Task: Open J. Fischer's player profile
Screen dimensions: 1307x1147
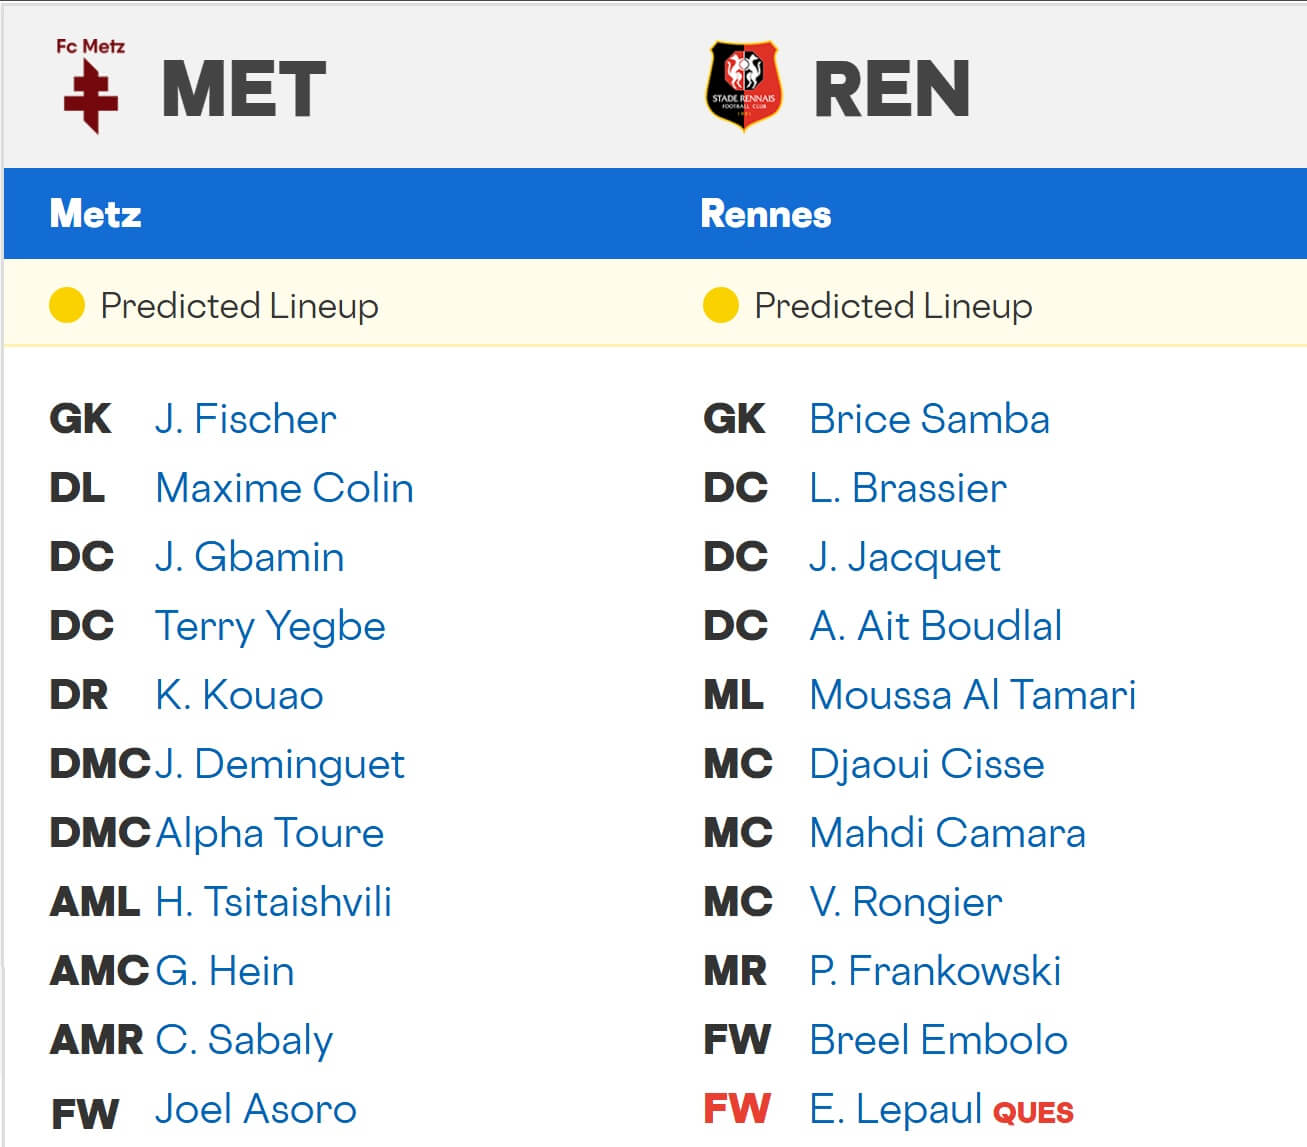Action: pos(245,419)
